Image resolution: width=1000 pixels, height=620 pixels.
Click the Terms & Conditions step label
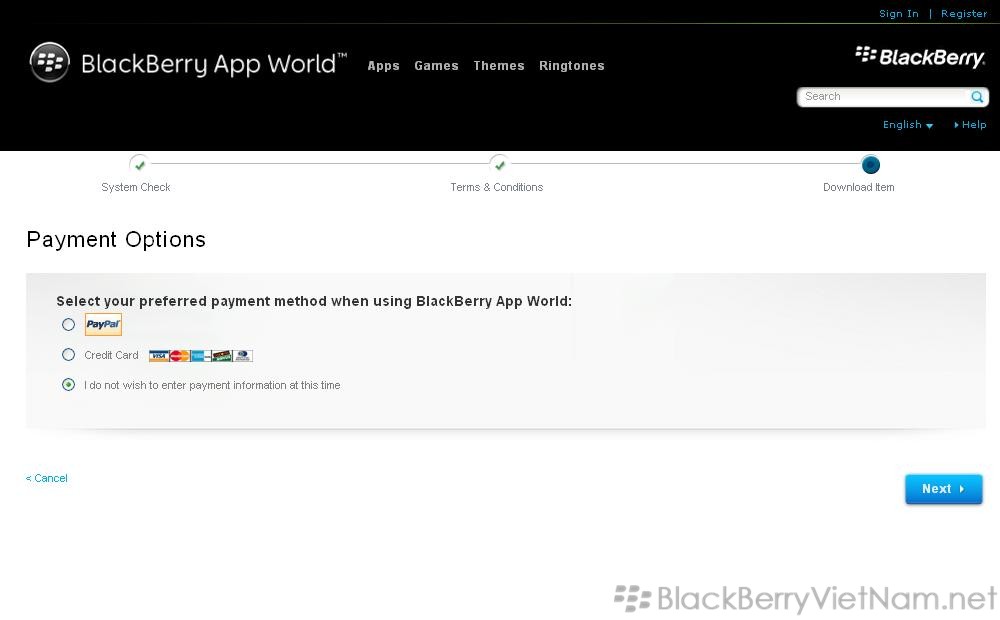496,187
